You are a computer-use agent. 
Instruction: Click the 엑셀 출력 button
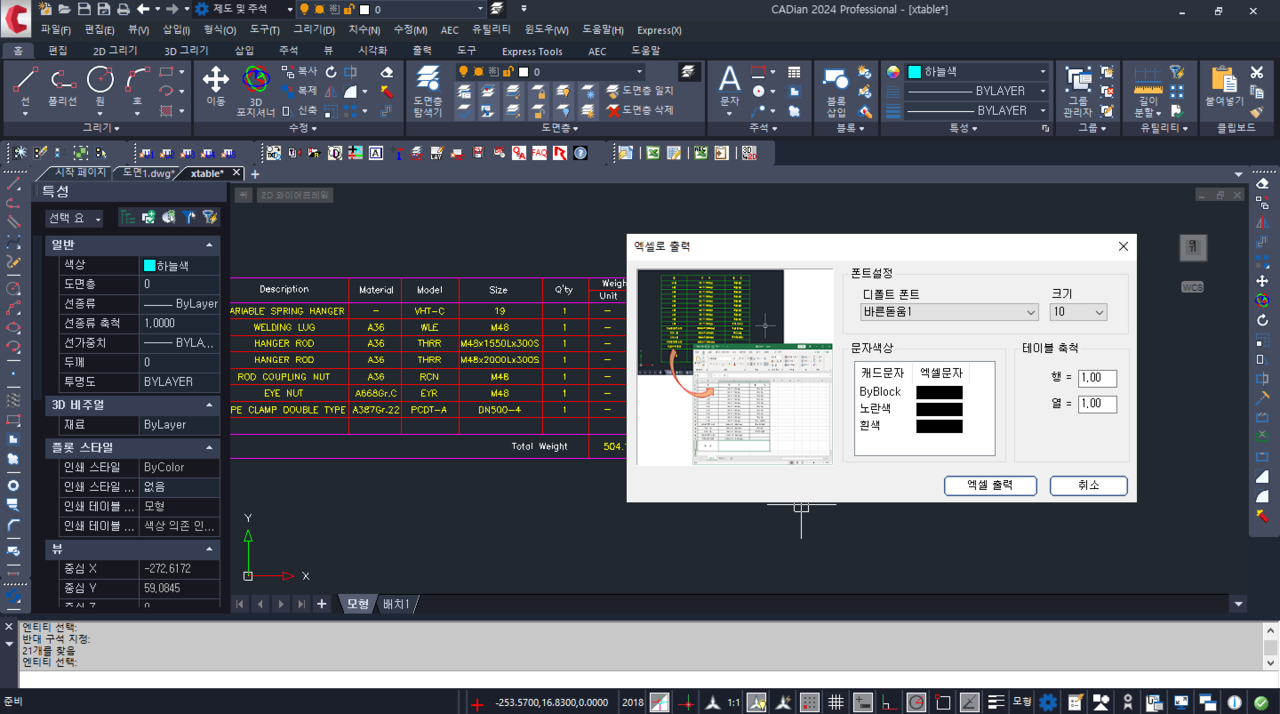pos(989,485)
